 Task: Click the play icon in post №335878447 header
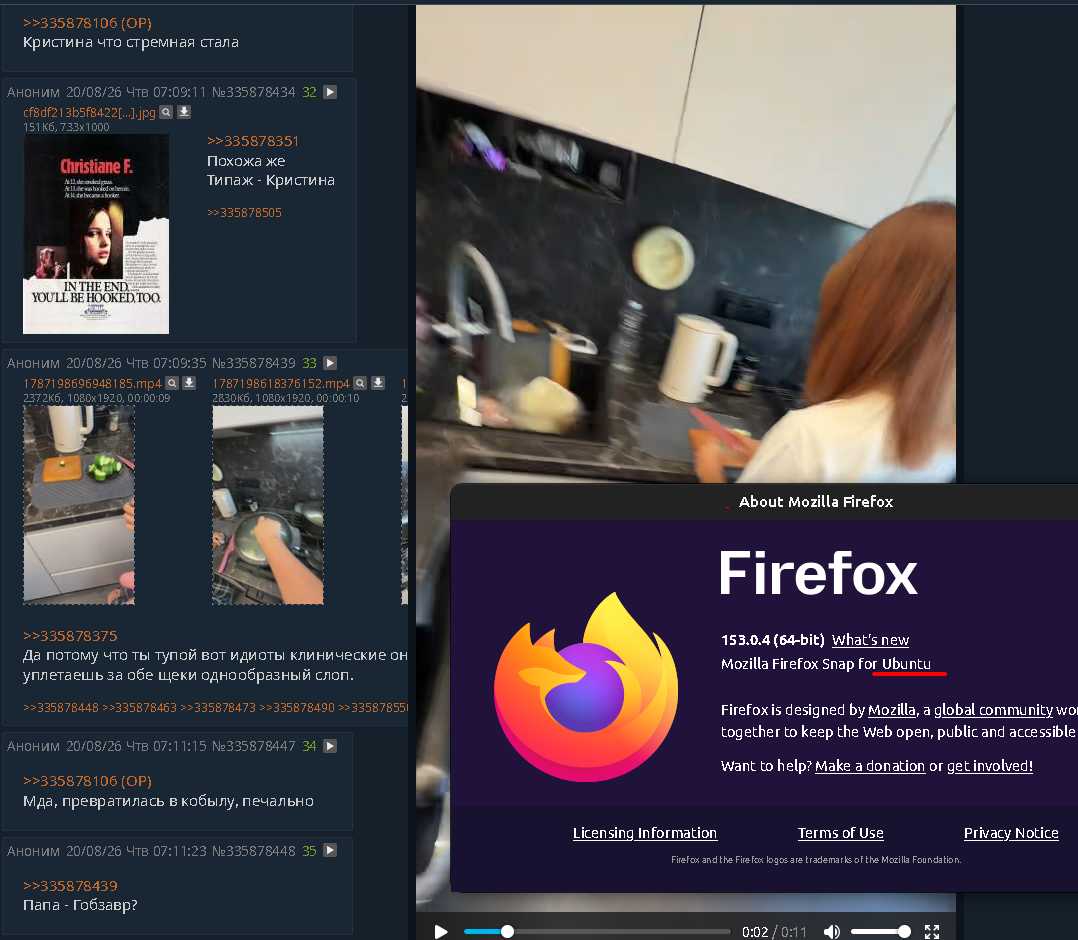330,746
